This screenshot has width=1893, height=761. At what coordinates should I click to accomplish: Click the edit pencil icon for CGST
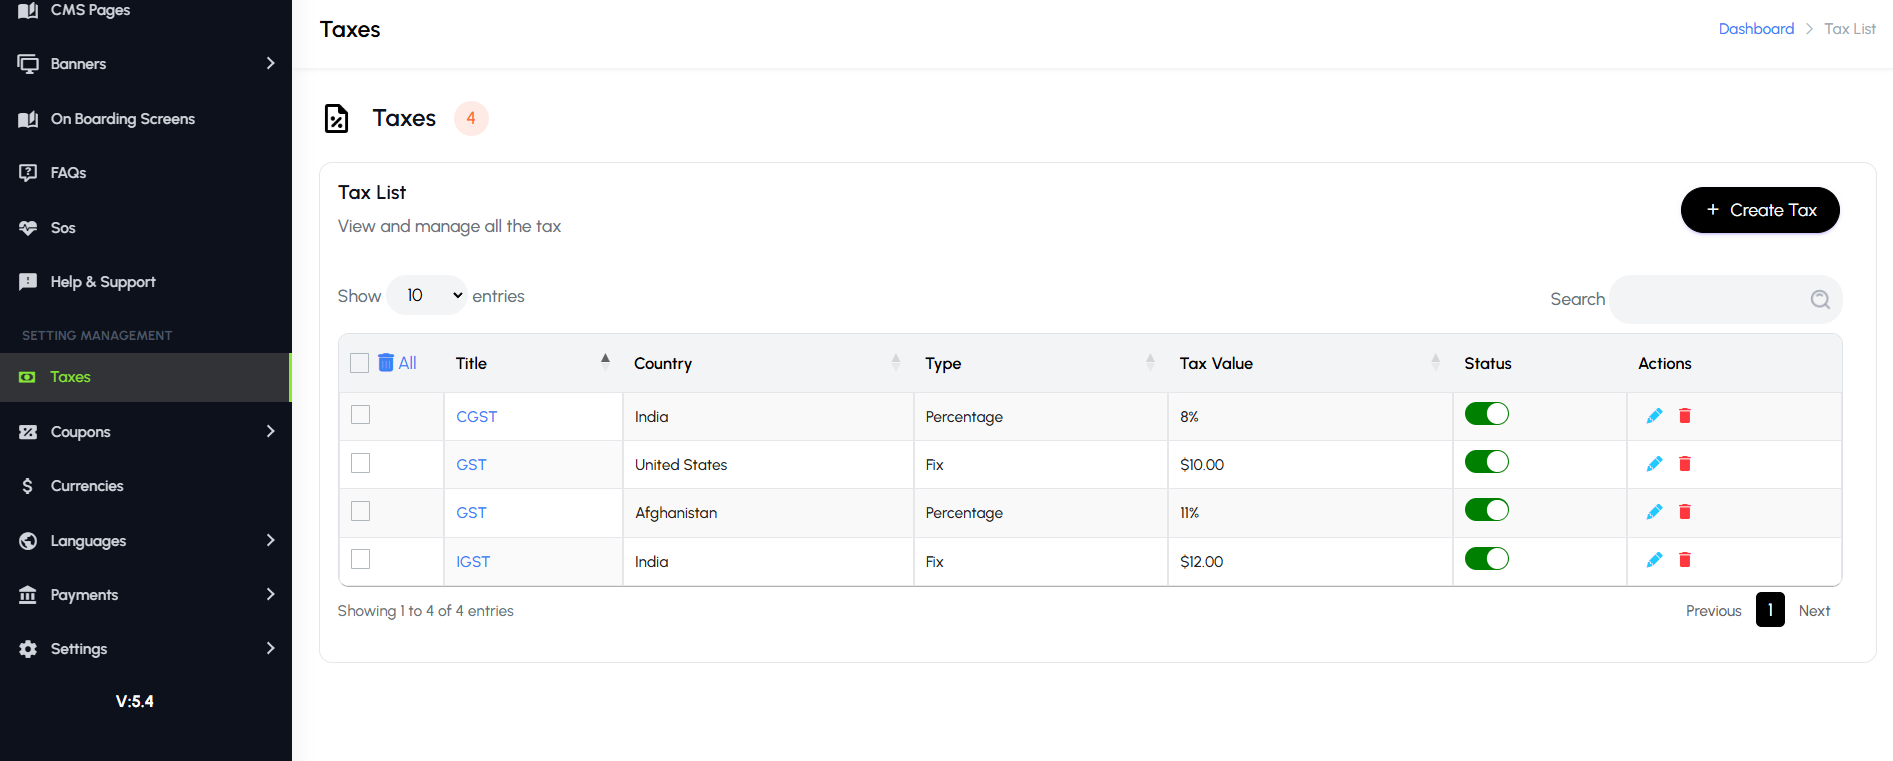coord(1654,416)
